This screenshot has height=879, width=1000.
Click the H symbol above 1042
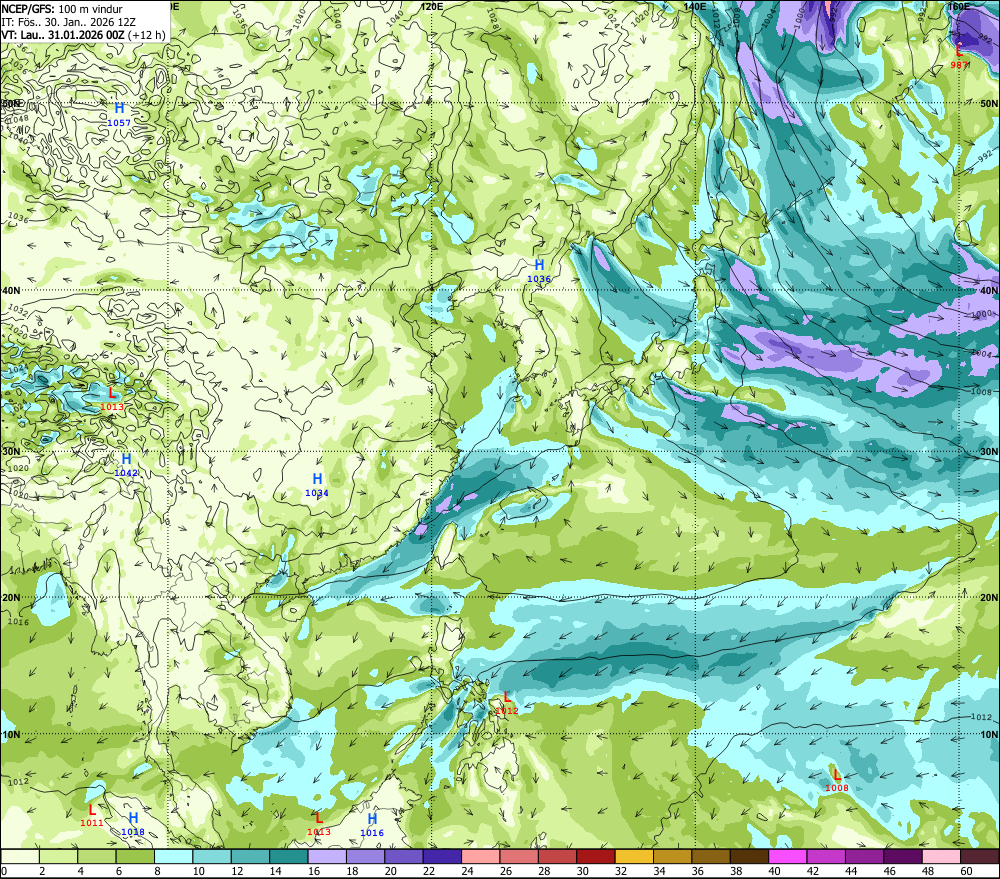point(126,459)
